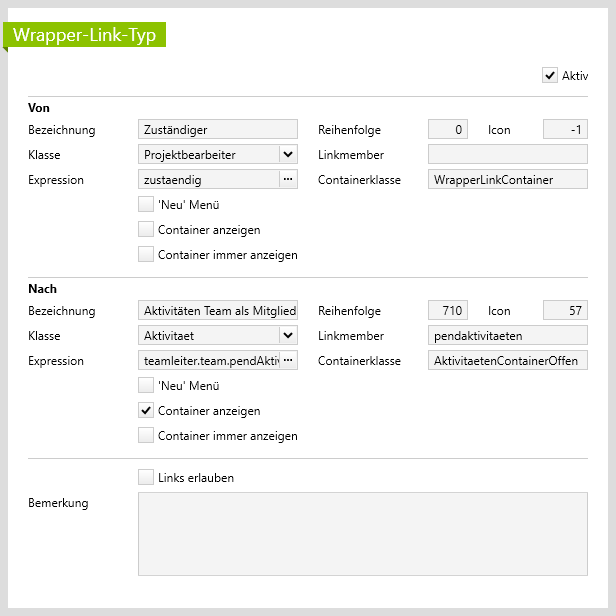
Task: Click into the Bemerkung text area
Action: (x=362, y=533)
